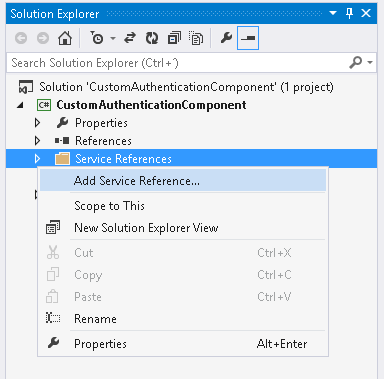Image resolution: width=384 pixels, height=379 pixels.
Task: Click the Service References folder icon
Action: 62,159
